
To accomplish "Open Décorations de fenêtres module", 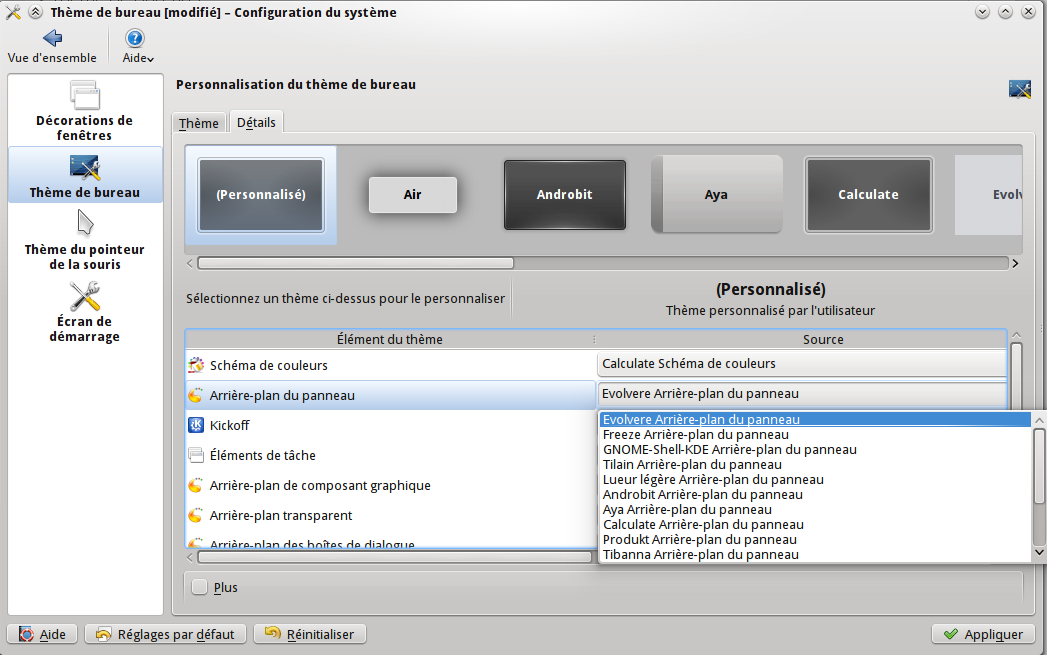I will [x=85, y=111].
